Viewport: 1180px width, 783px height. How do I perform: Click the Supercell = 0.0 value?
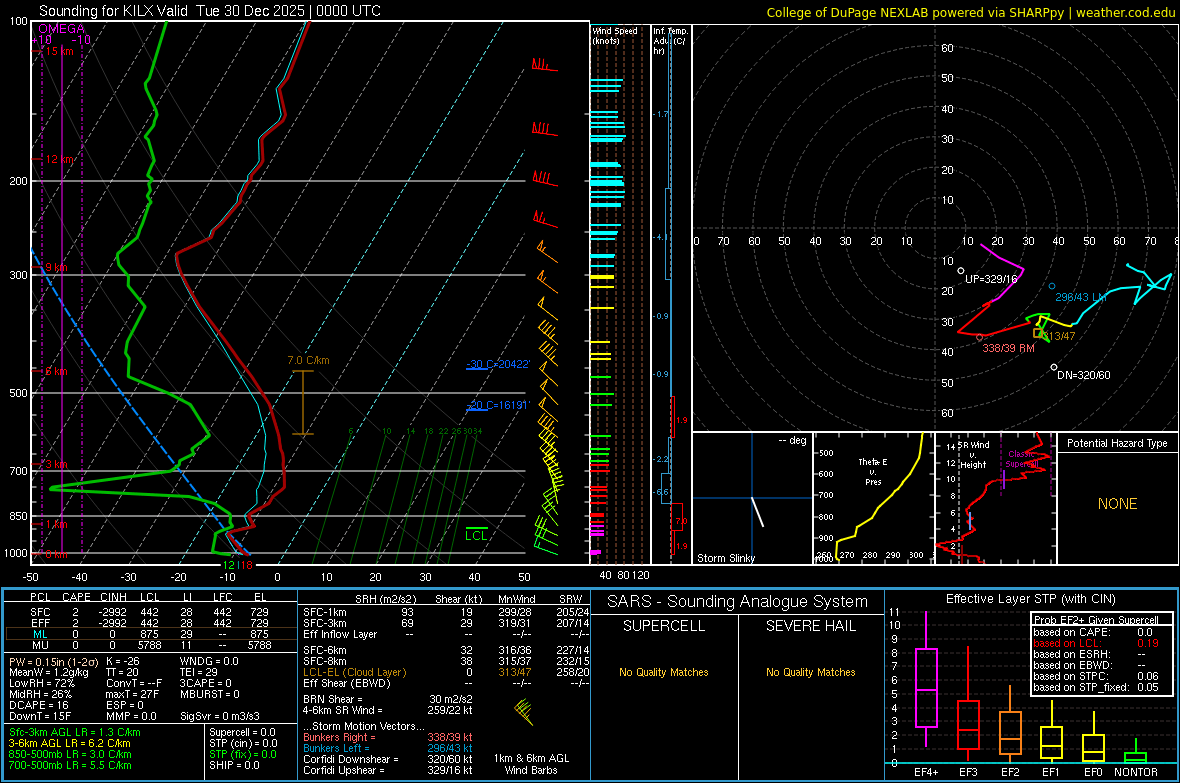242,732
